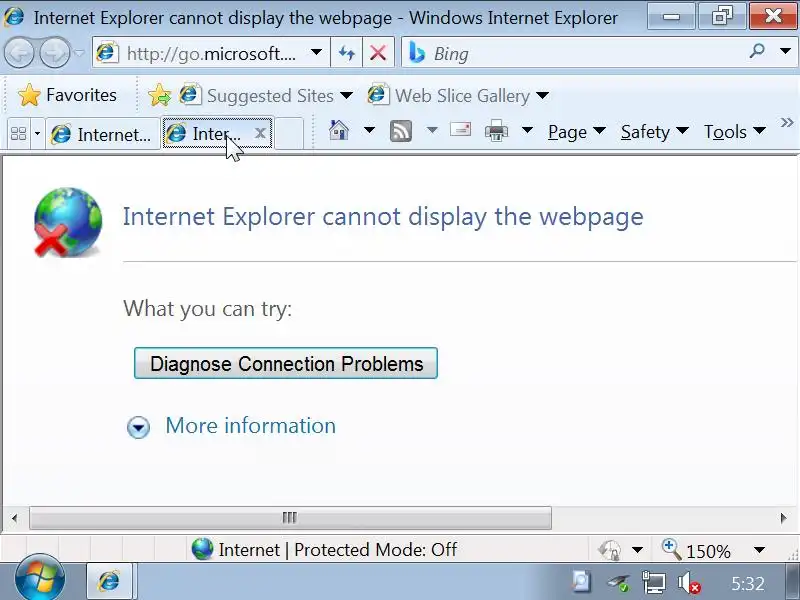This screenshot has height=600, width=800.
Task: Expand the More information section
Action: [x=138, y=427]
